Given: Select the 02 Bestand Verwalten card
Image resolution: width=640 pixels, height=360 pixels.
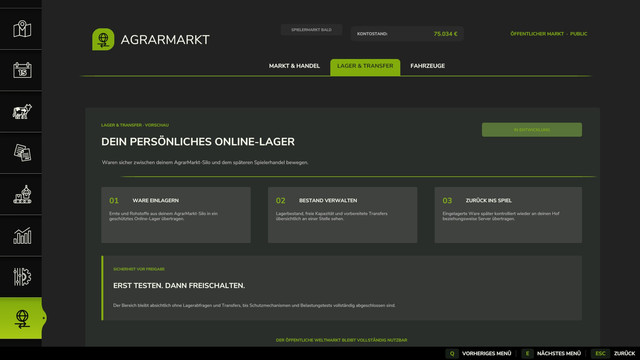Looking at the screenshot, I should (342, 215).
